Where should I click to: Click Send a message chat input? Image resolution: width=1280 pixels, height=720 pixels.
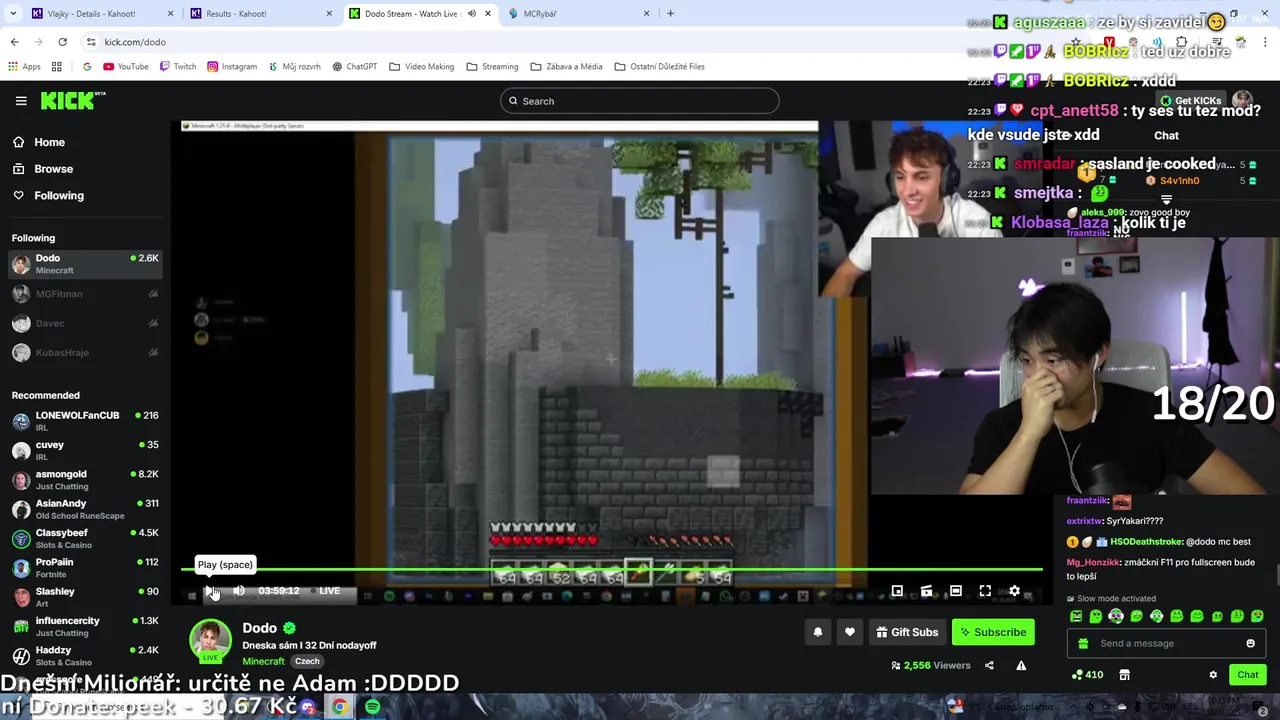tap(1167, 643)
